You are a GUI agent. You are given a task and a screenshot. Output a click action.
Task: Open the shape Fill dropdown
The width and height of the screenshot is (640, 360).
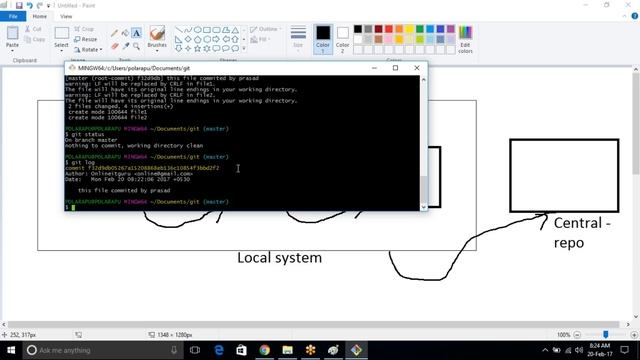click(x=260, y=39)
